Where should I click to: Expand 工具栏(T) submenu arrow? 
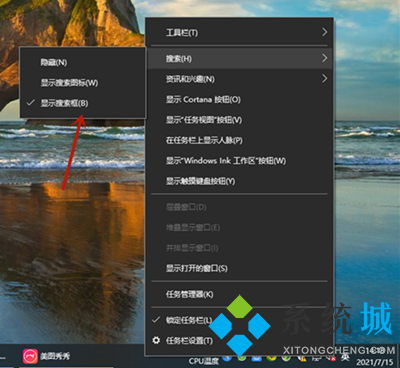point(324,32)
